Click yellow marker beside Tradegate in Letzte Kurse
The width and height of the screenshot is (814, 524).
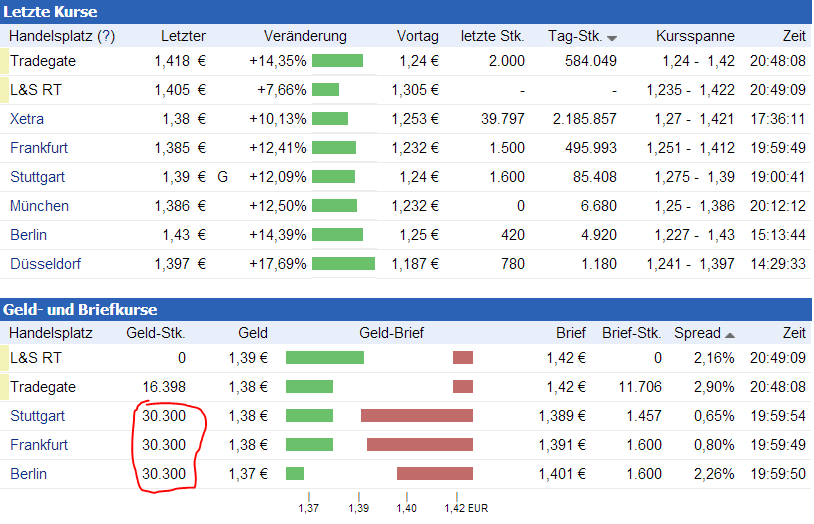[4, 61]
